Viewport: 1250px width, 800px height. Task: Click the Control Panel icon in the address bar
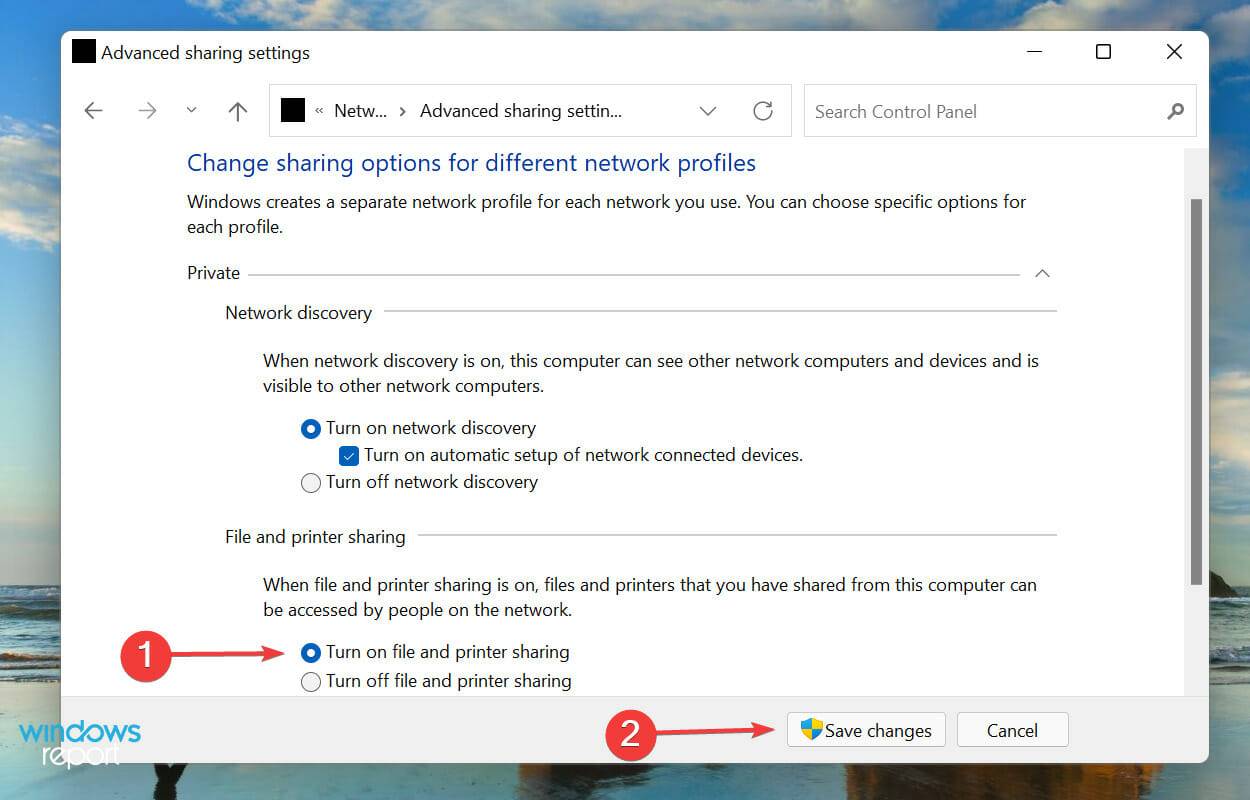292,110
